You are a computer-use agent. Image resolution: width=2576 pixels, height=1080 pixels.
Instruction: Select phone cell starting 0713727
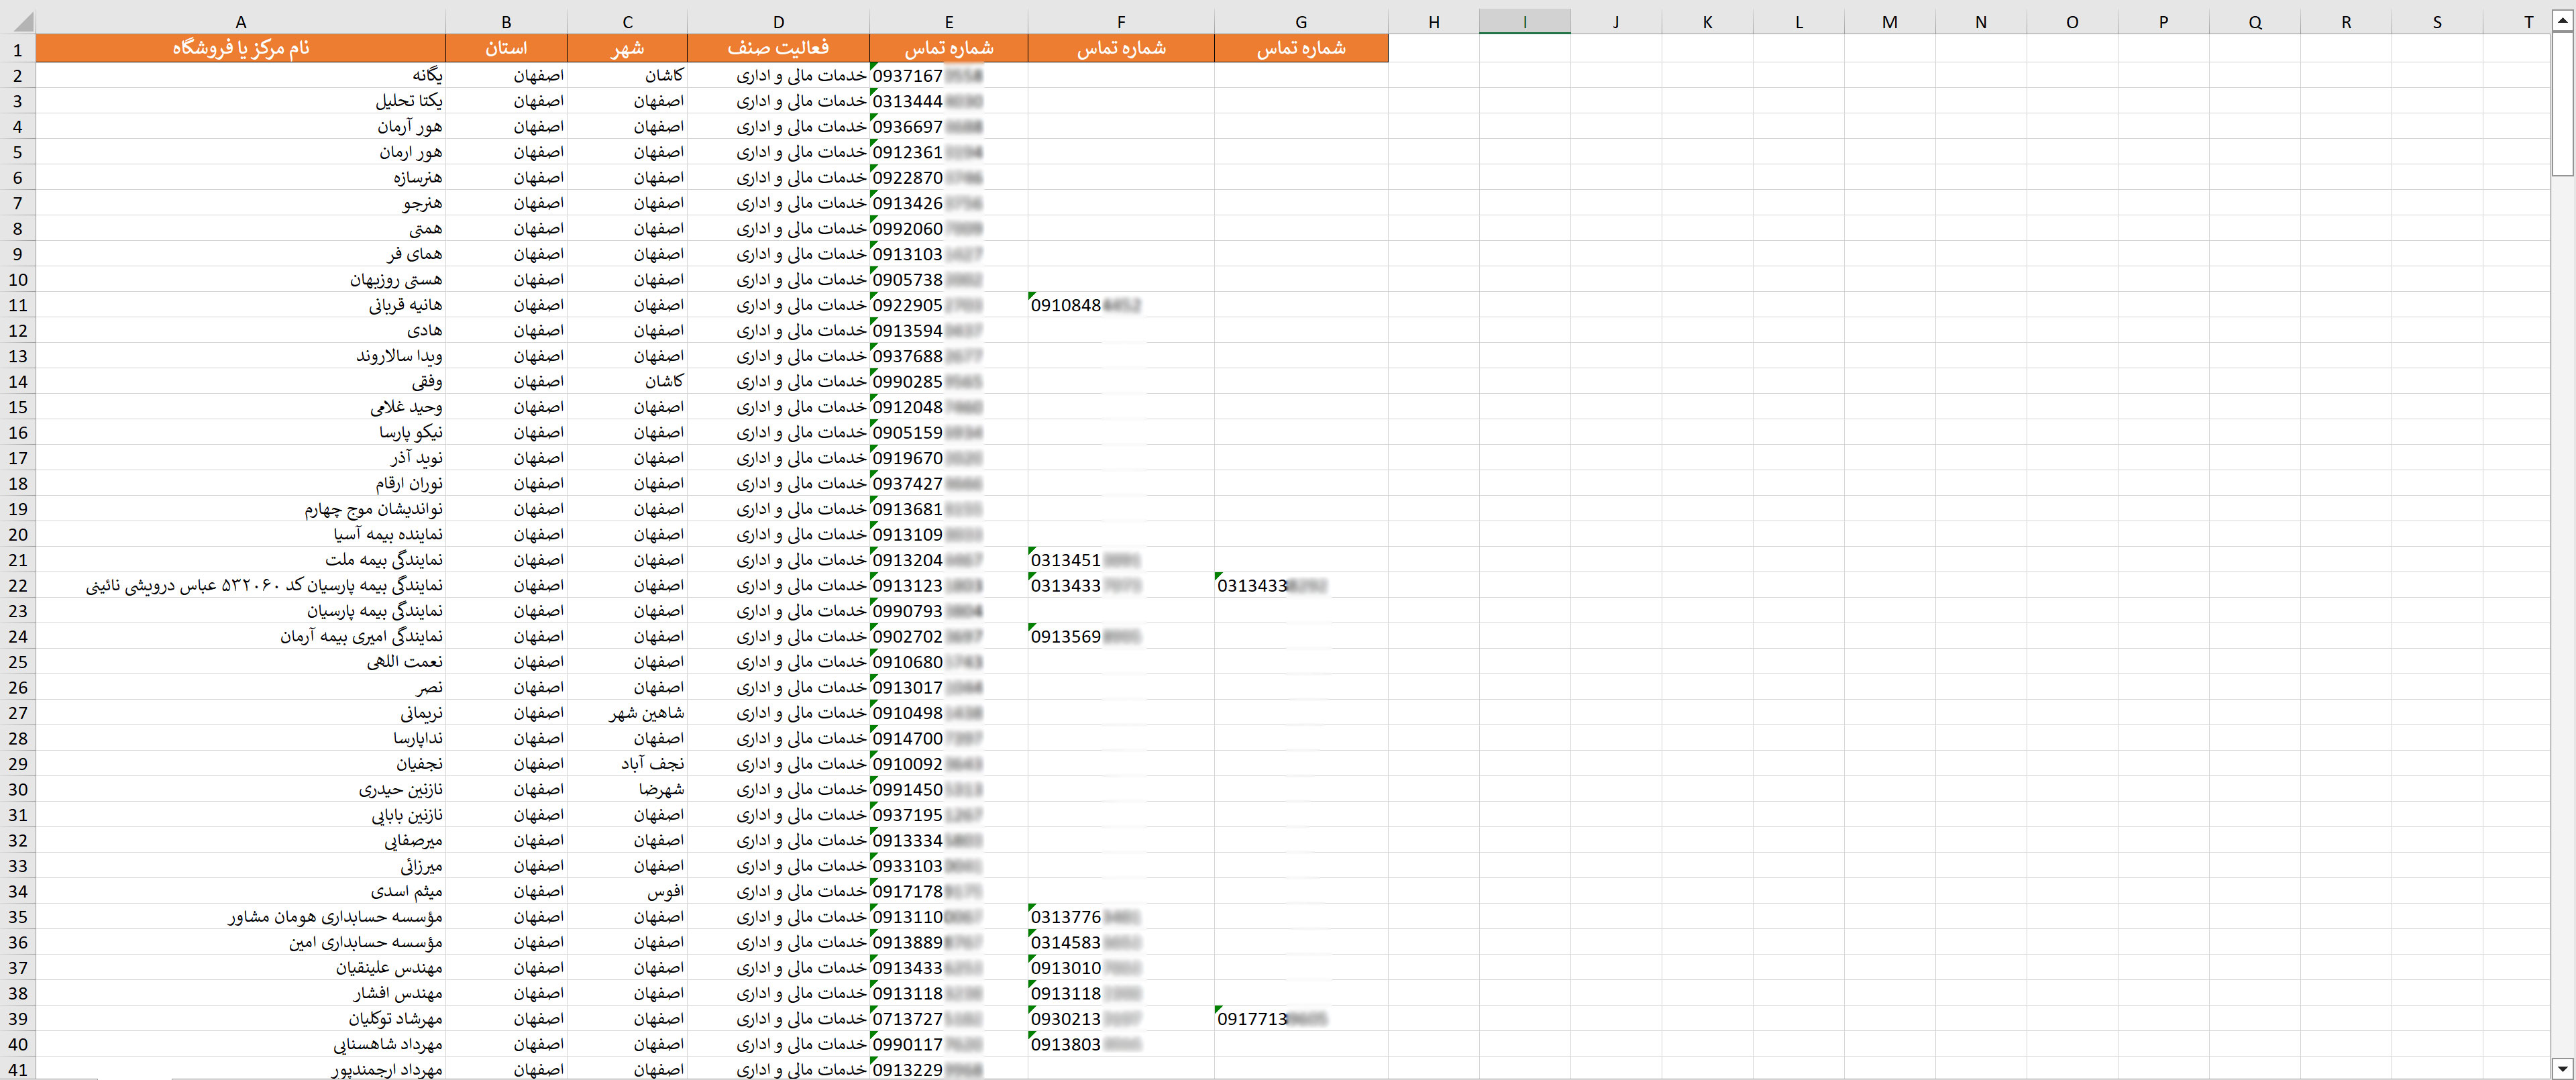pos(949,1019)
